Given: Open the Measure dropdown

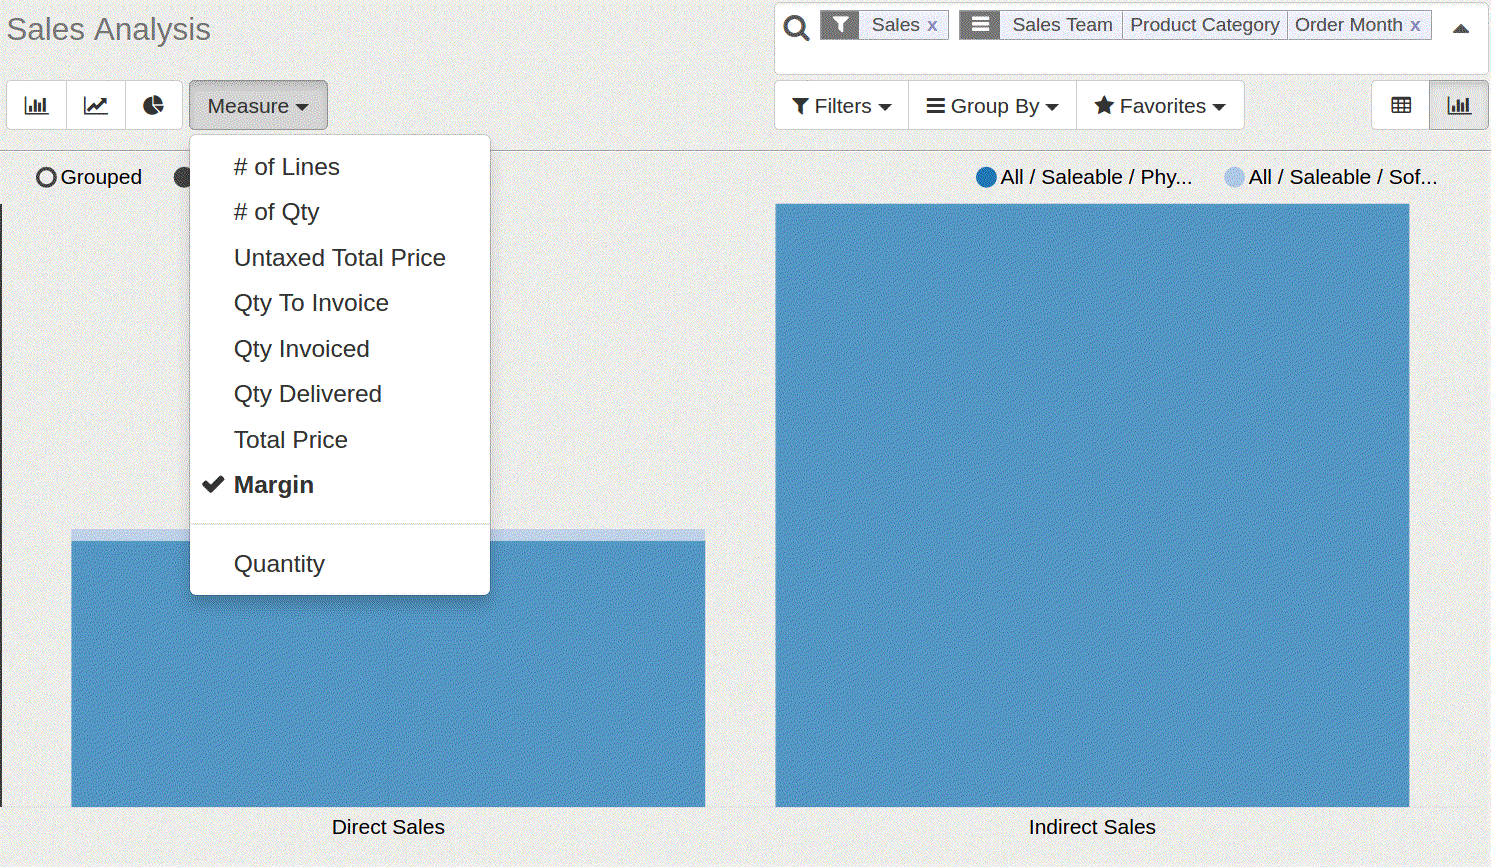Looking at the screenshot, I should pyautogui.click(x=258, y=105).
